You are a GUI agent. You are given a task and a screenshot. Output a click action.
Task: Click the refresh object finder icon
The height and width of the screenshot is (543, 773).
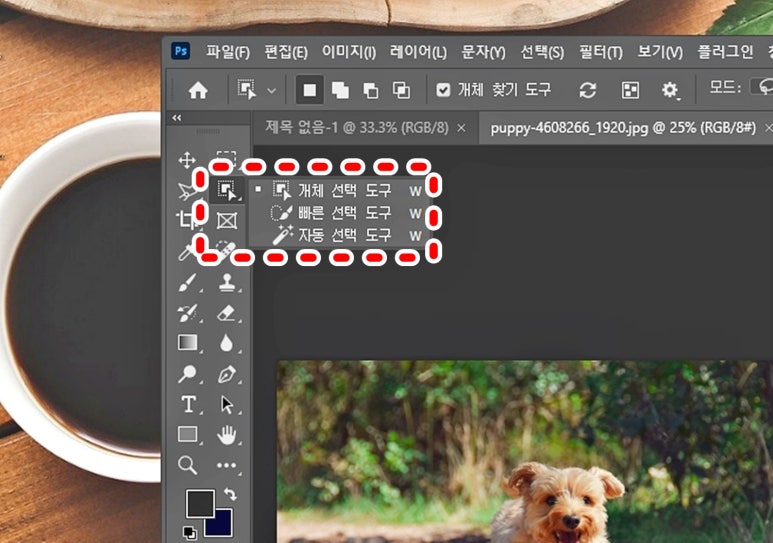coord(588,90)
